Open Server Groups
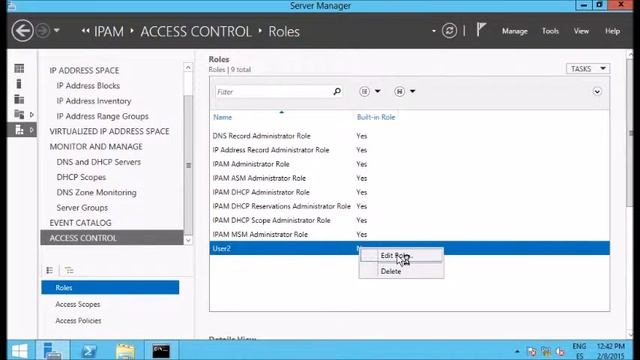640x360 pixels. point(82,207)
